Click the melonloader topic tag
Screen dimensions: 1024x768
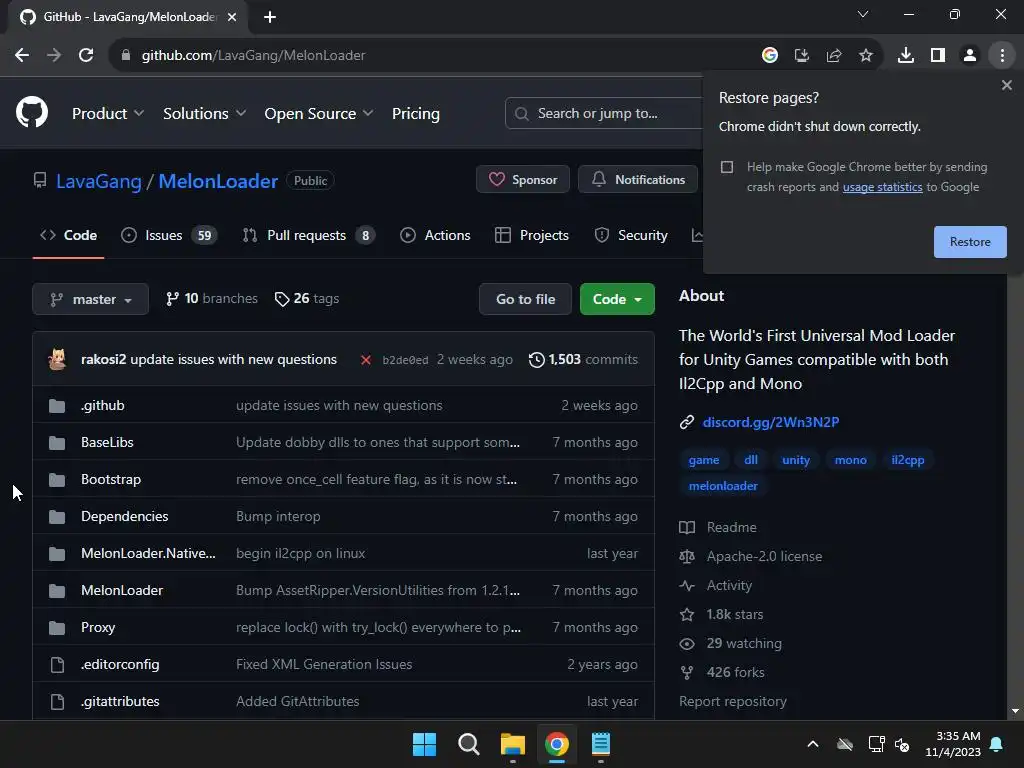723,486
